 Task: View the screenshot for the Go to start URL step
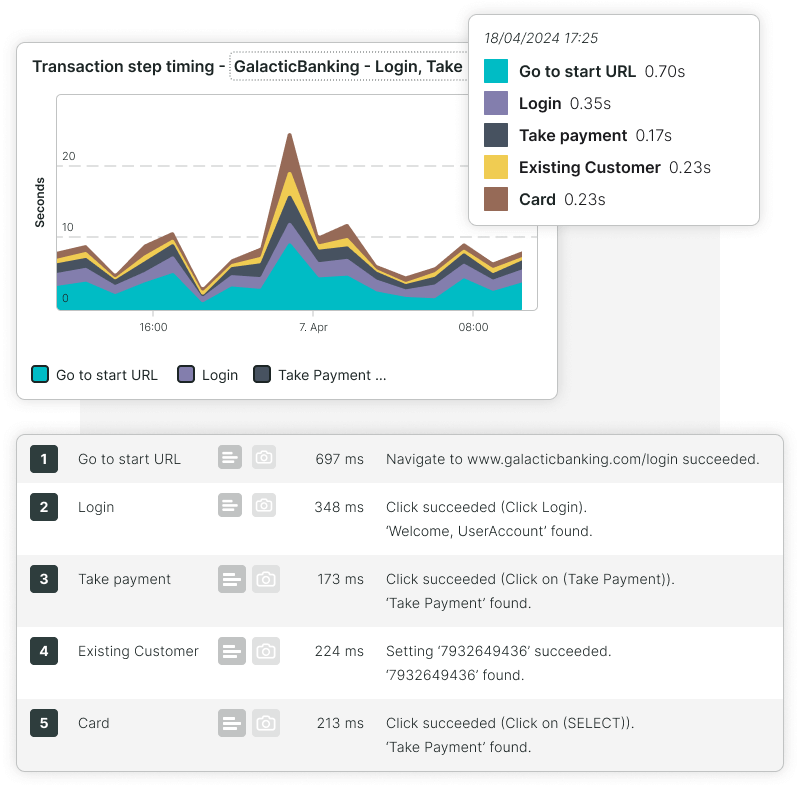[264, 457]
